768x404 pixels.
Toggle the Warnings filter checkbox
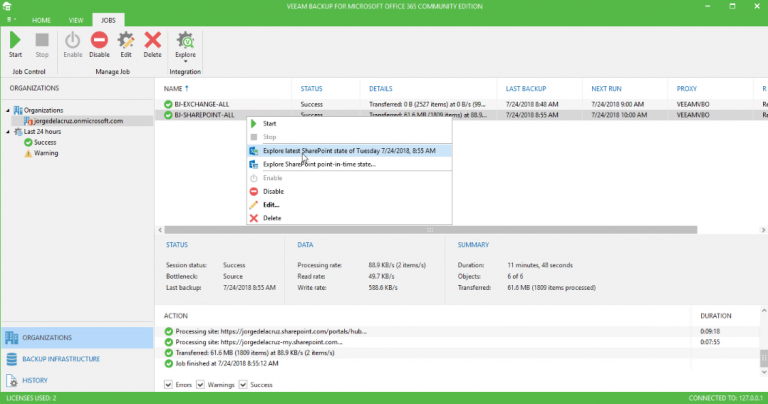[x=200, y=385]
